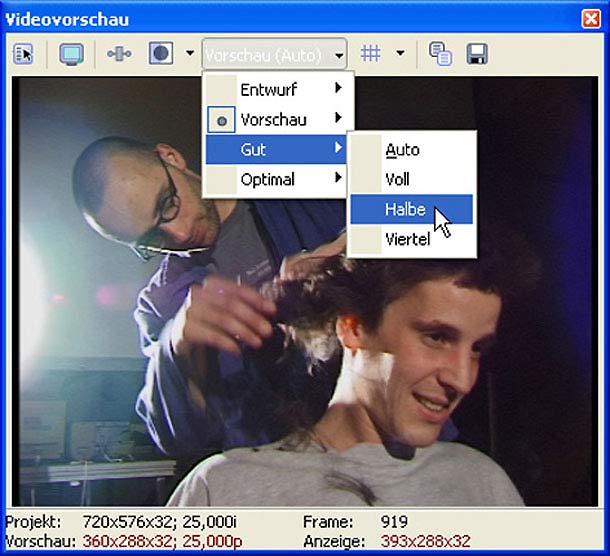
Task: Save snapshot to file floppy icon
Action: pos(477,54)
